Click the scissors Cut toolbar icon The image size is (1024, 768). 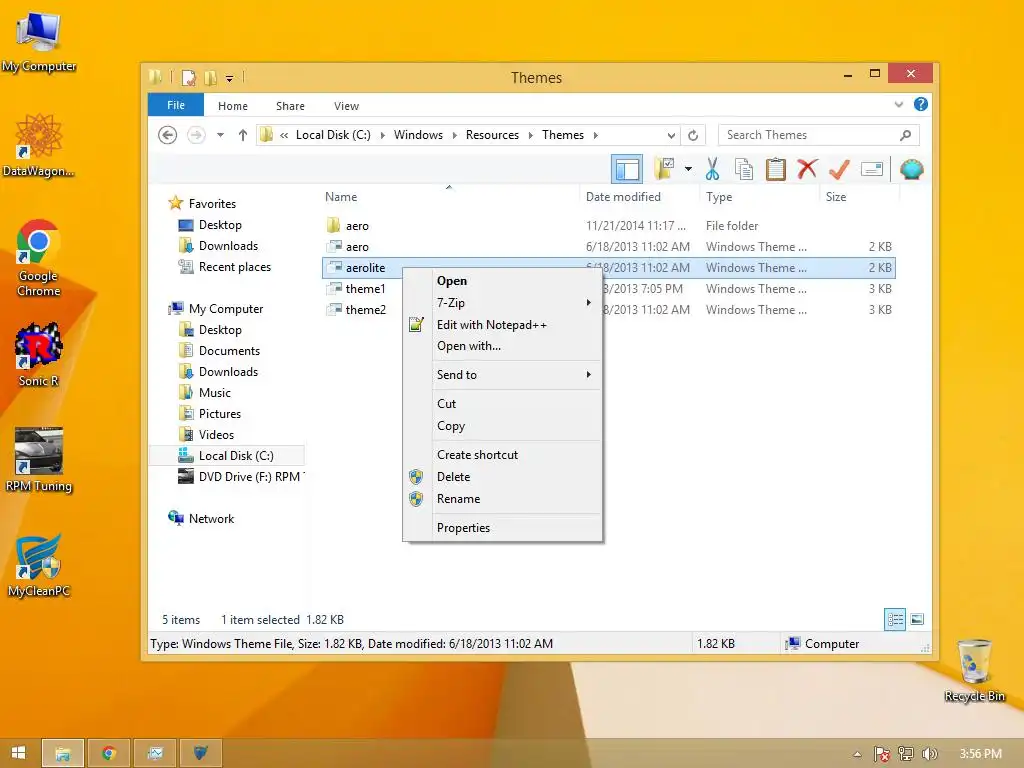click(712, 169)
